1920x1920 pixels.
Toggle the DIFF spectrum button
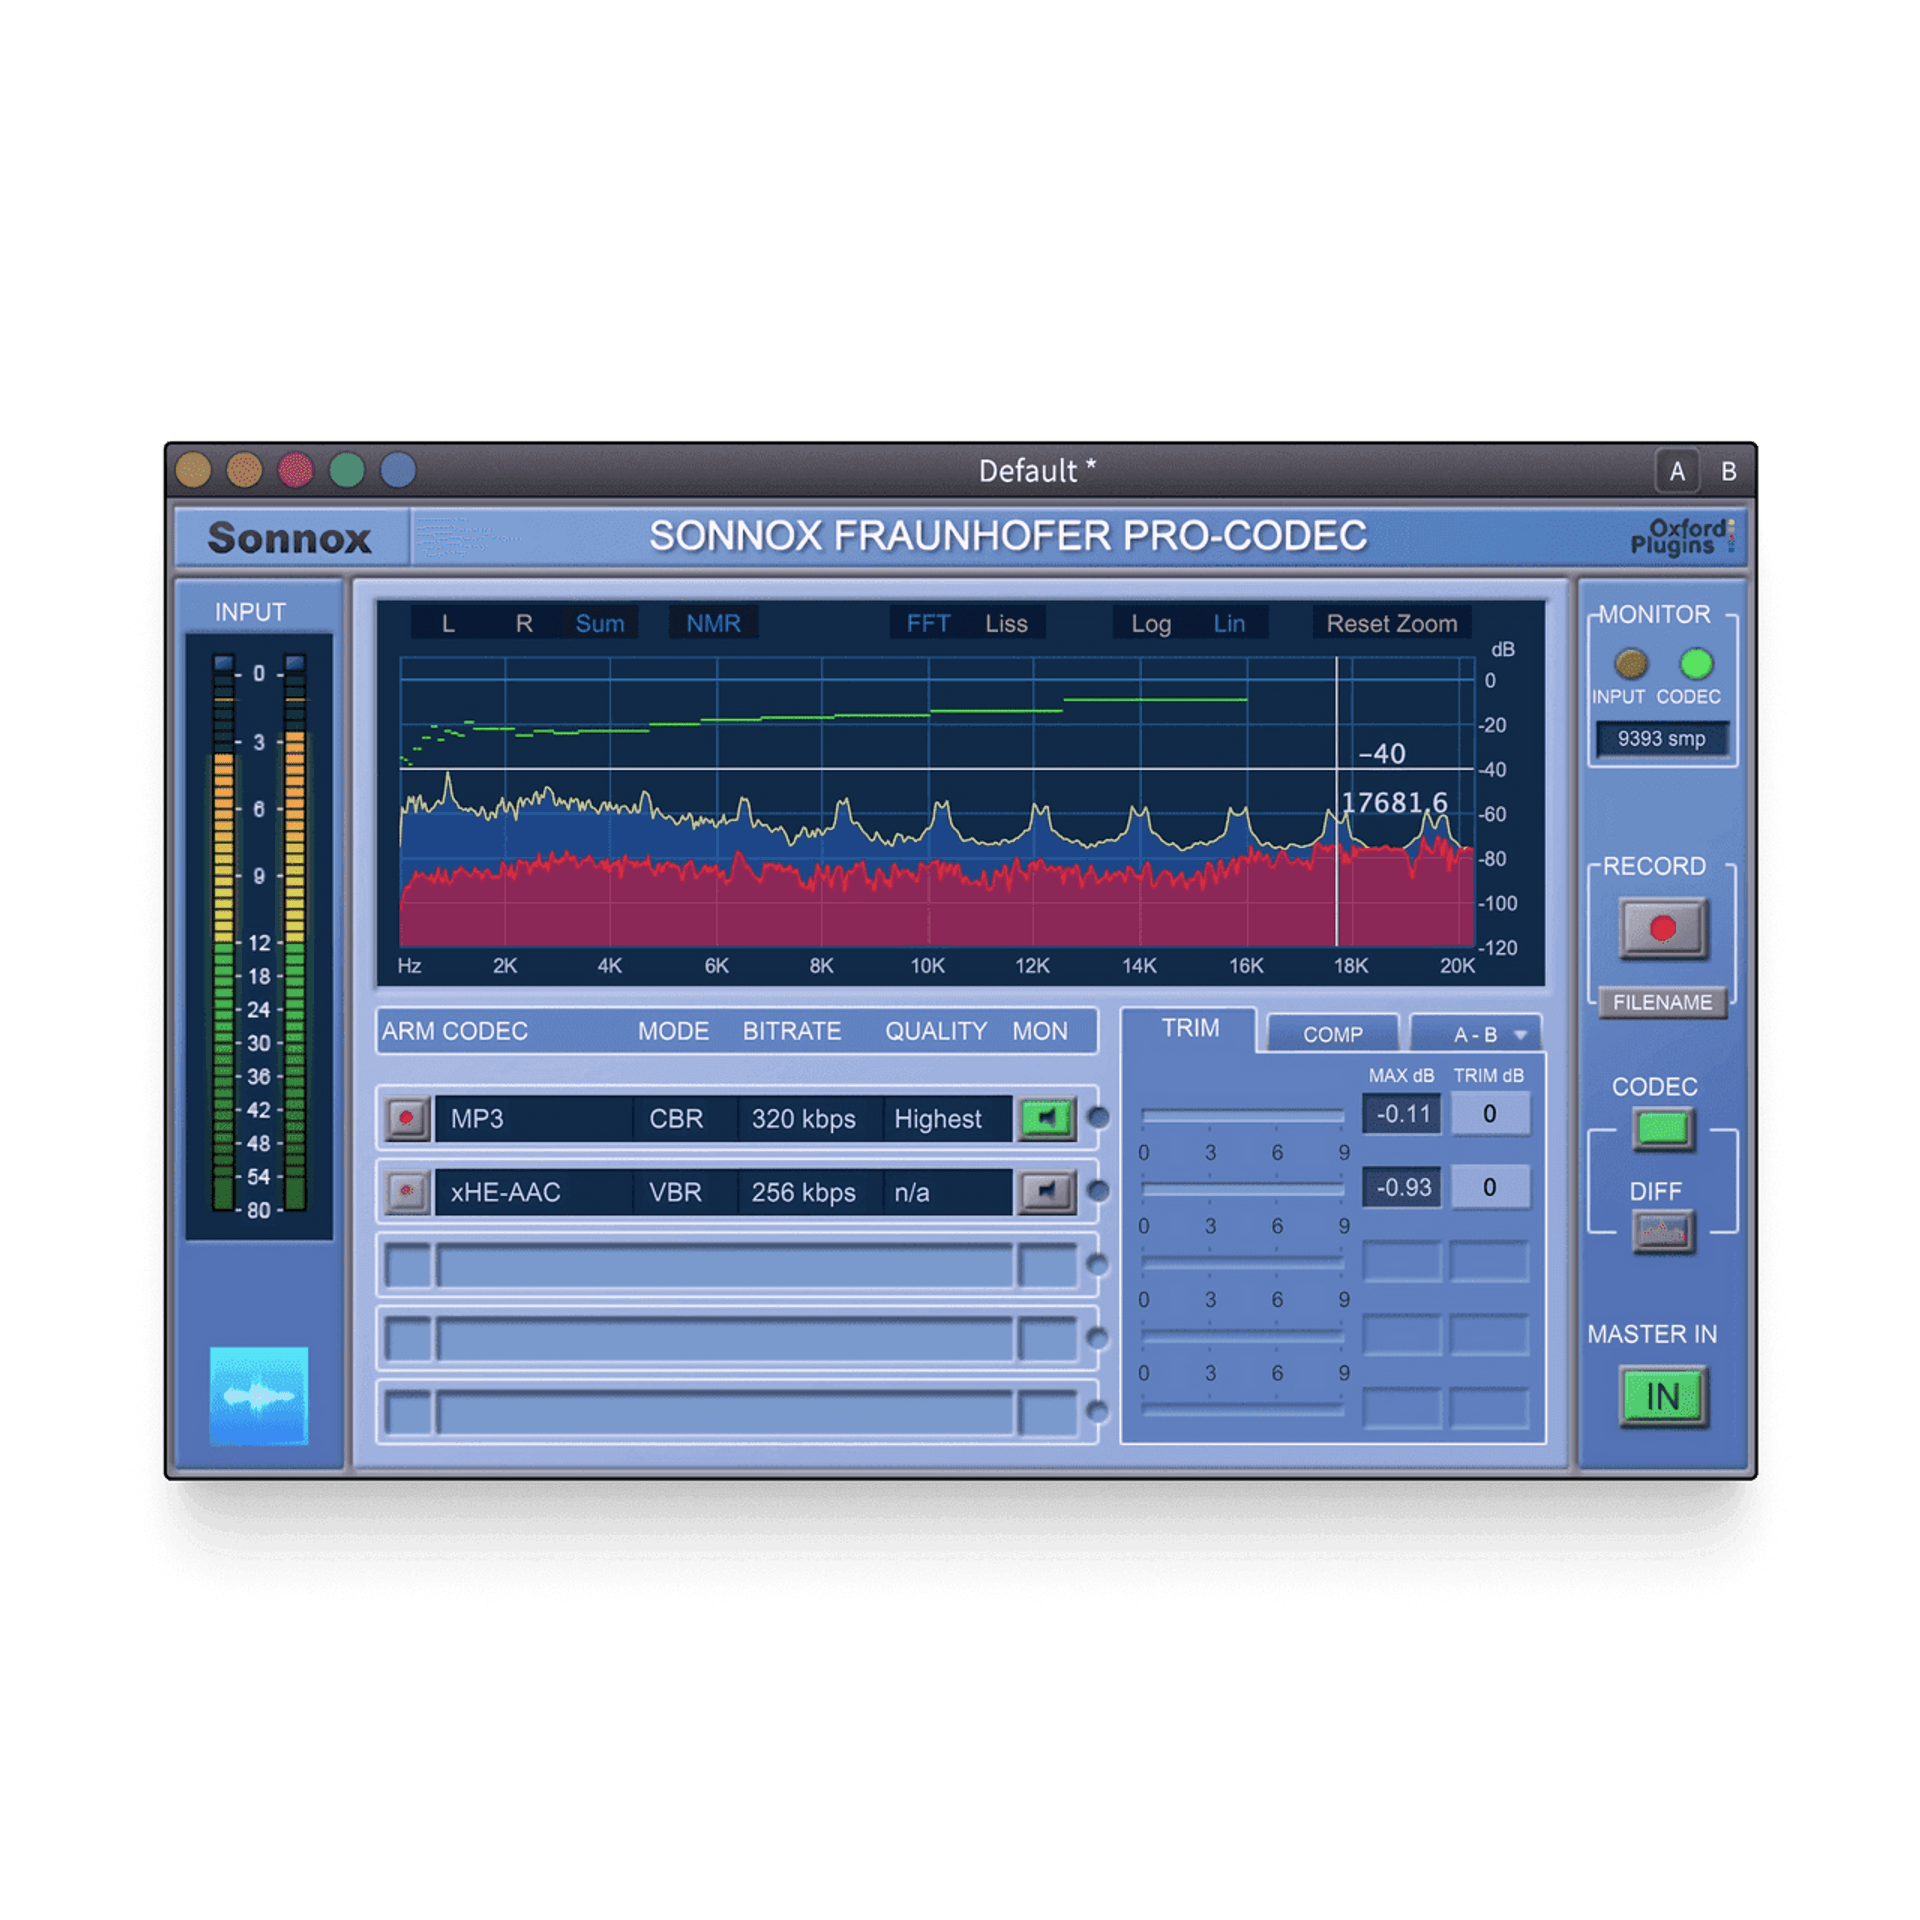tap(1662, 1232)
